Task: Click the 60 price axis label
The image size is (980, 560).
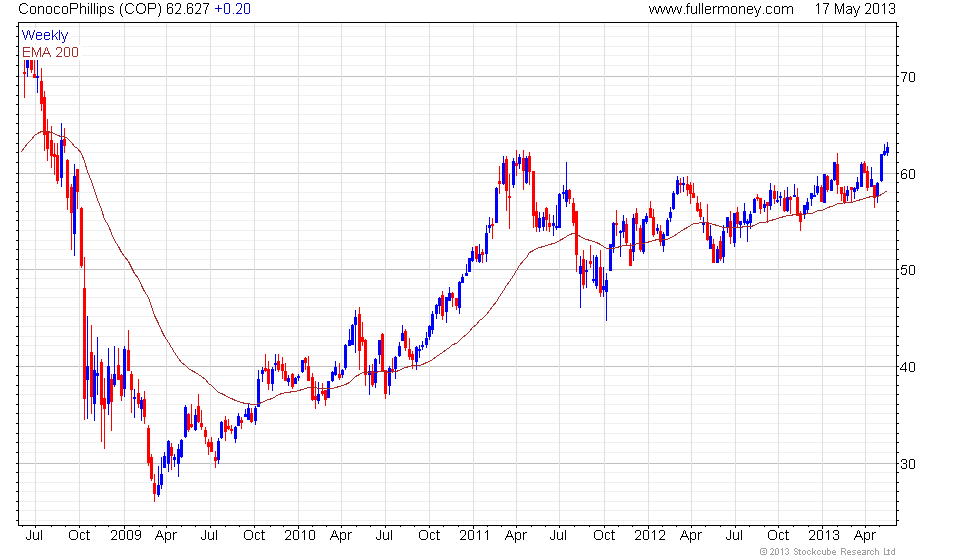Action: 908,174
